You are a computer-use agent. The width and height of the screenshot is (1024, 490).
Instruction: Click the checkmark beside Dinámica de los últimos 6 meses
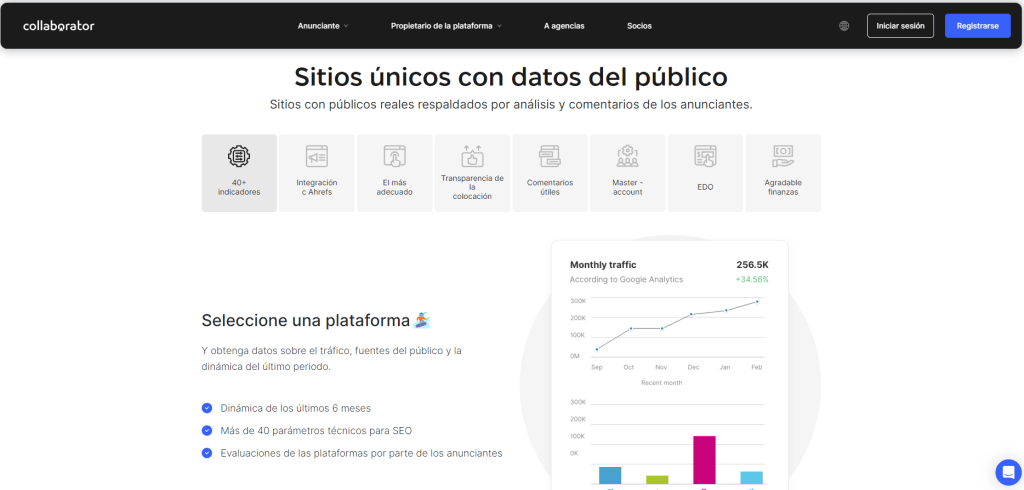click(207, 408)
